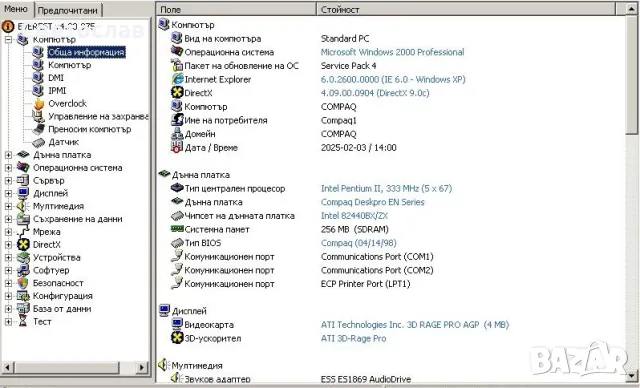Viewport: 640px width, 388px height.
Task: Click the Устройства devices icon in tree
Action: click(x=23, y=257)
